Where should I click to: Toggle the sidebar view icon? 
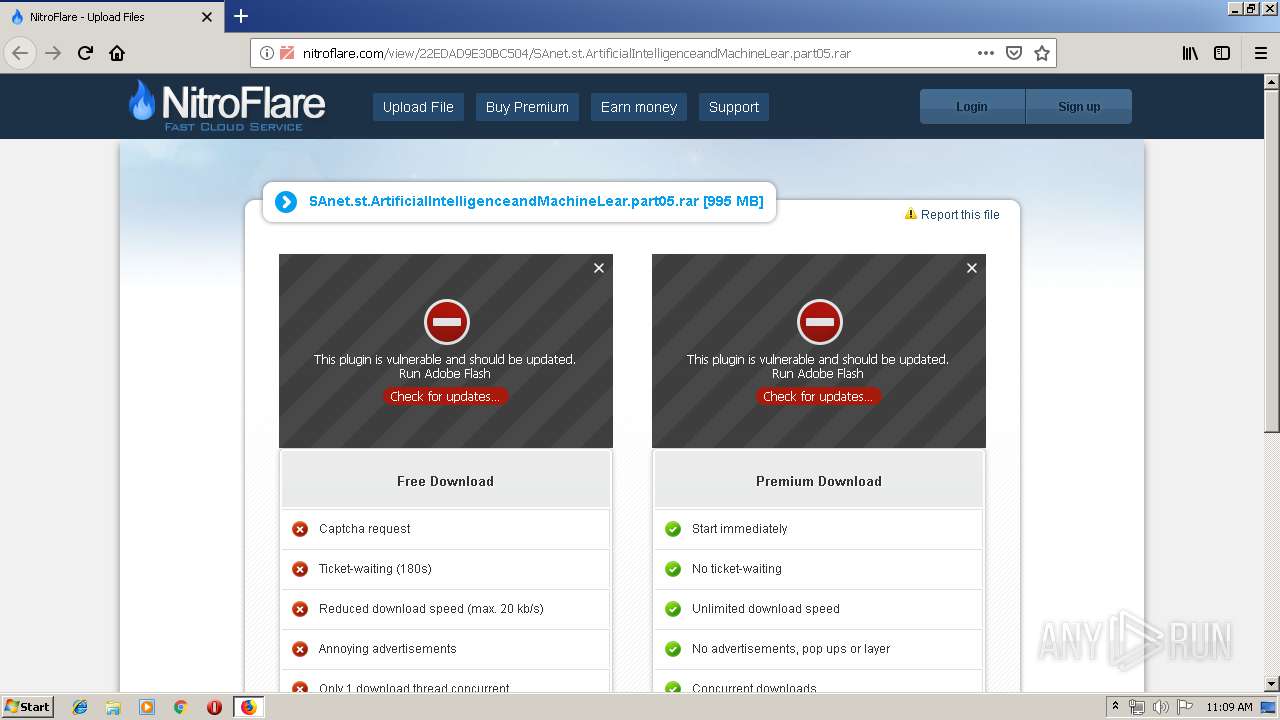pyautogui.click(x=1222, y=53)
